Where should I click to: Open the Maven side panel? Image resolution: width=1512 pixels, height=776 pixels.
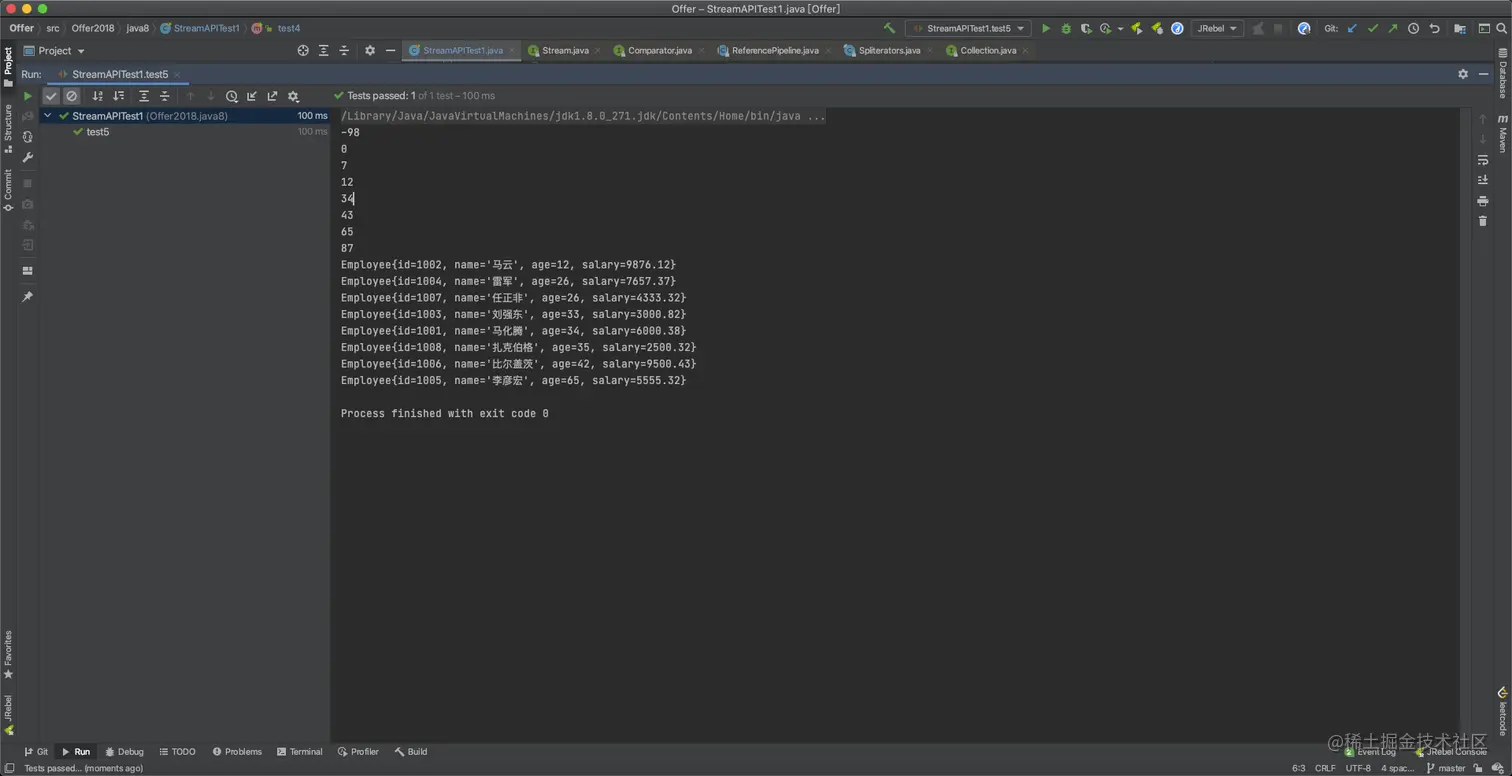pos(1502,133)
